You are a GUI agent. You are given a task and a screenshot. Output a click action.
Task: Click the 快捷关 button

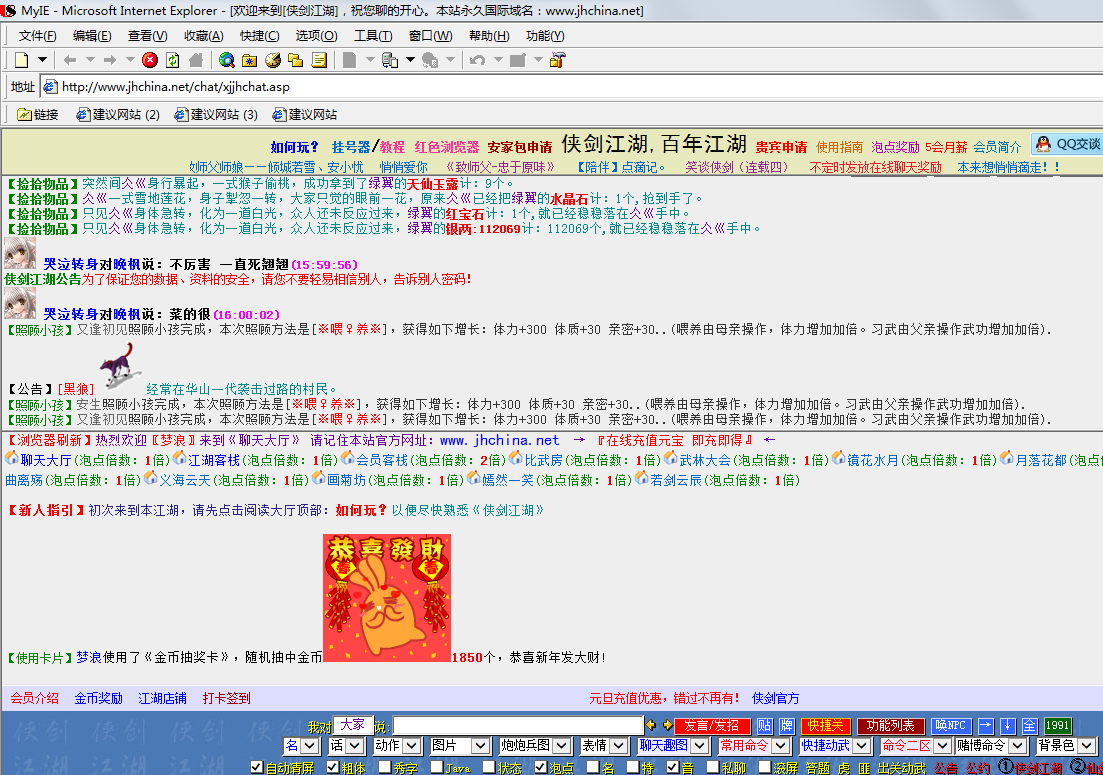tap(825, 726)
